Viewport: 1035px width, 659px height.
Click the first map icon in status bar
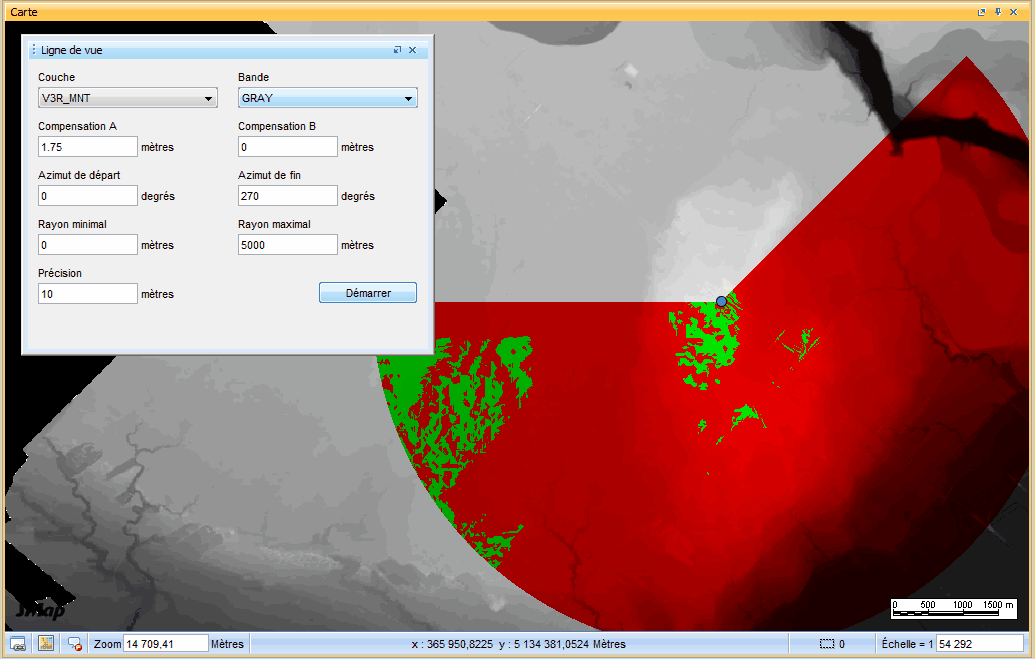17,644
